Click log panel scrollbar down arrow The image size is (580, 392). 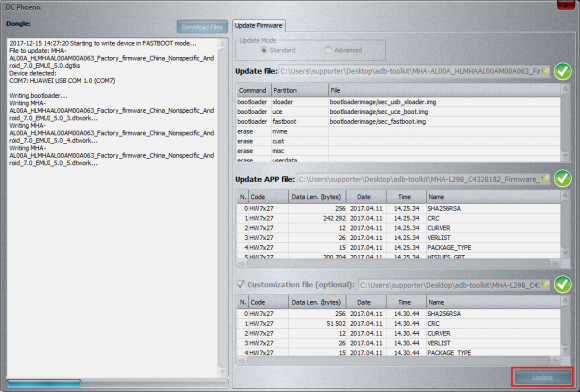[222, 372]
